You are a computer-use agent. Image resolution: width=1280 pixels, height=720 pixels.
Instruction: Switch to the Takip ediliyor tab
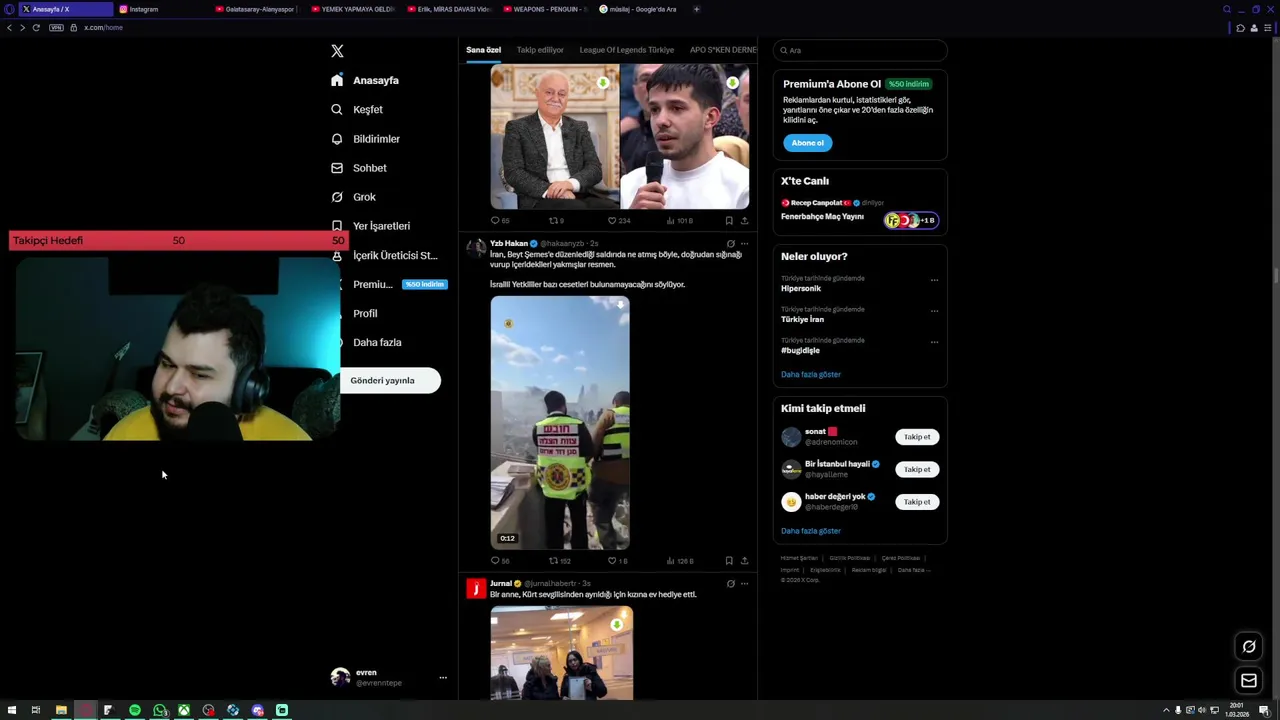tap(540, 50)
